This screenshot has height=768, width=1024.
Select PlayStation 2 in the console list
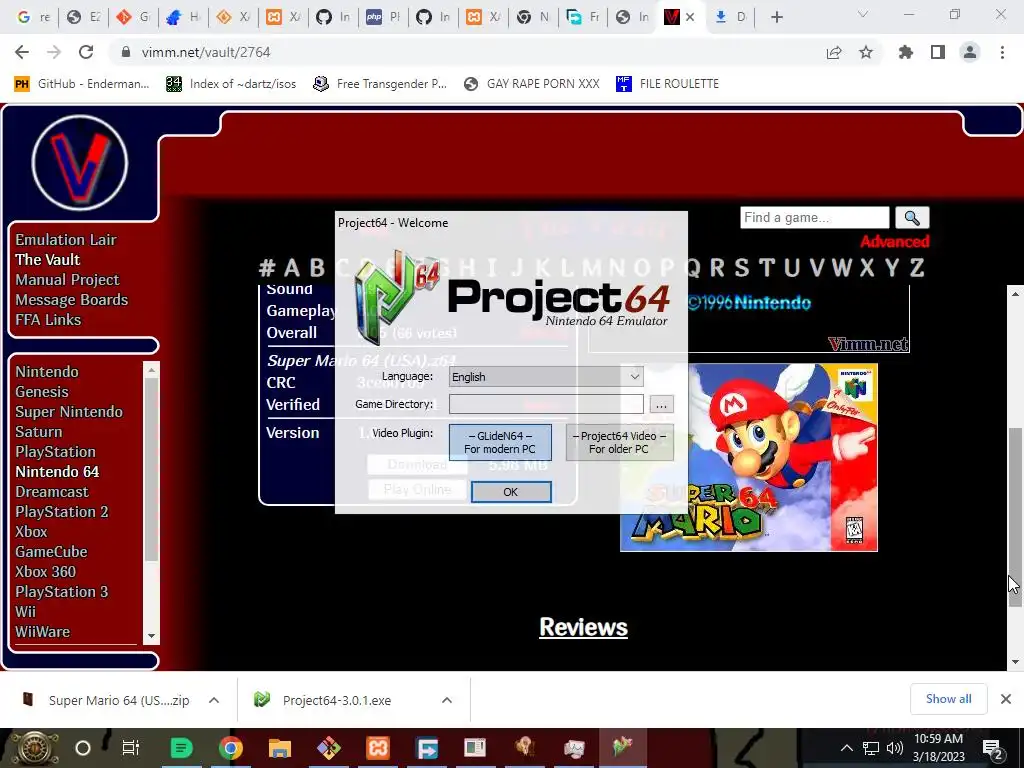[62, 511]
